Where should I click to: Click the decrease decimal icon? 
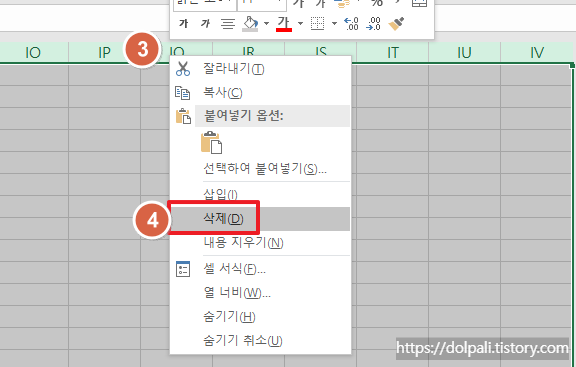click(x=373, y=24)
